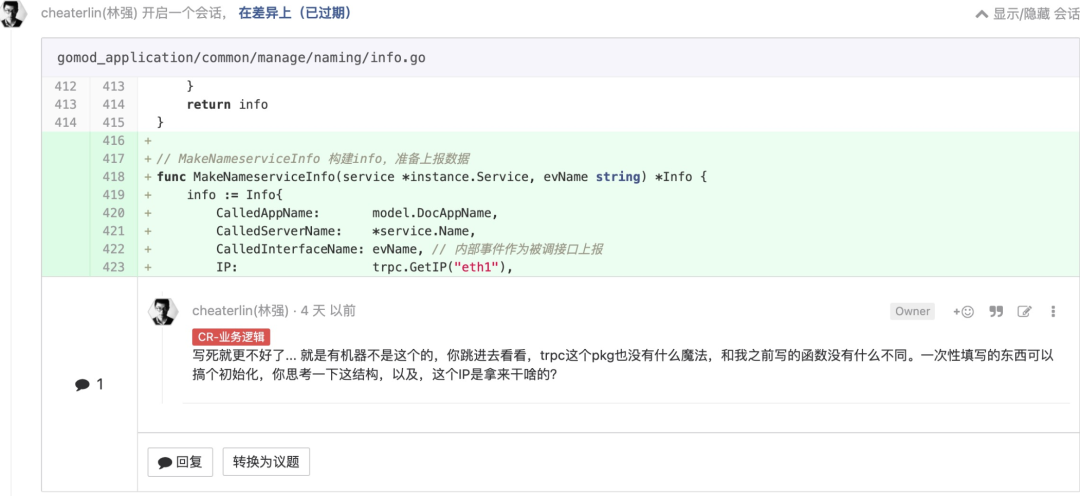Click the top-left author avatar
Screen dimensions: 1080x496
(x=13, y=14)
